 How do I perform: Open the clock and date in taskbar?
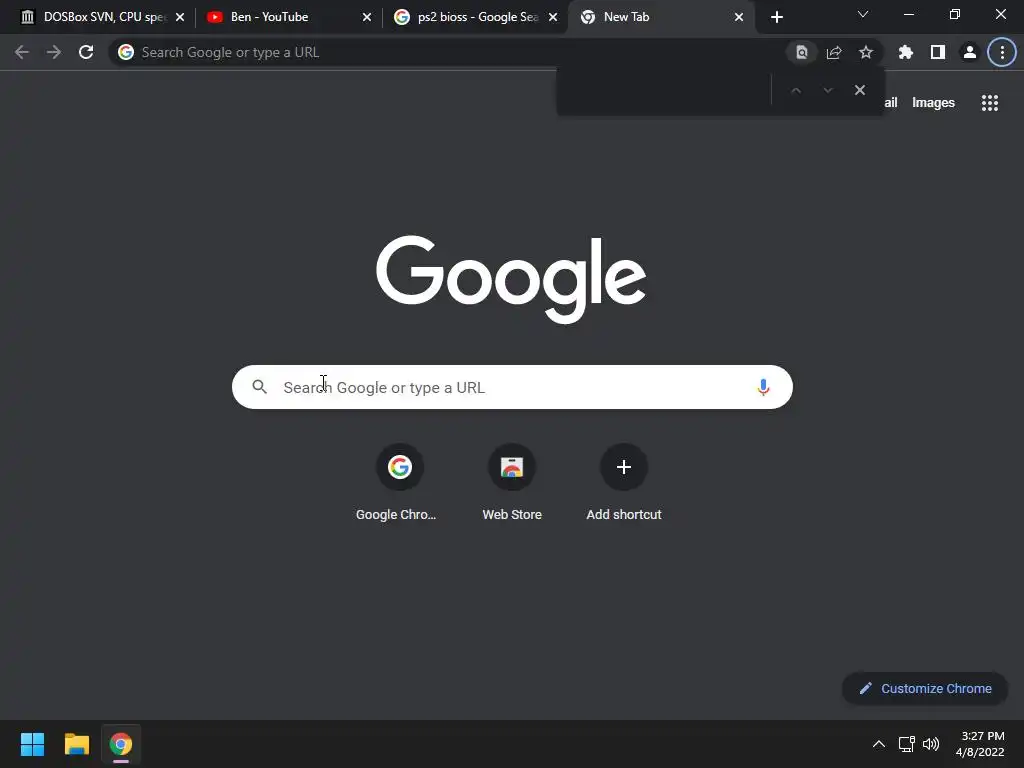980,744
